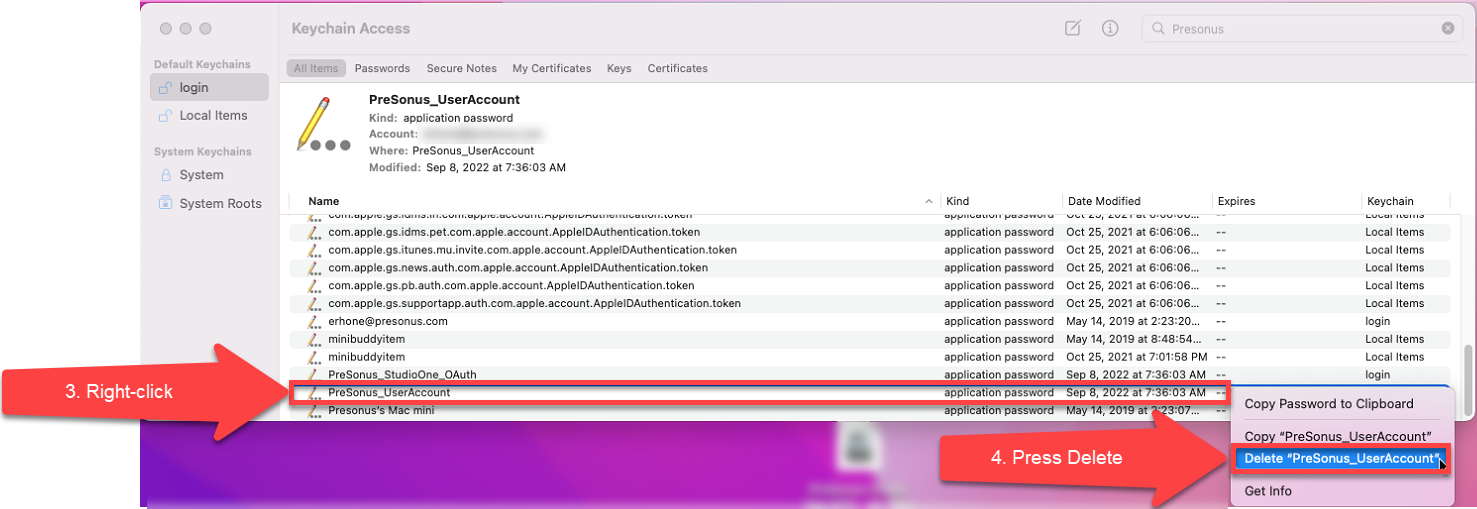The image size is (1477, 509).
Task: Select com.apple.gs.itunes.mu.invite token item
Action: pyautogui.click(x=870, y=250)
